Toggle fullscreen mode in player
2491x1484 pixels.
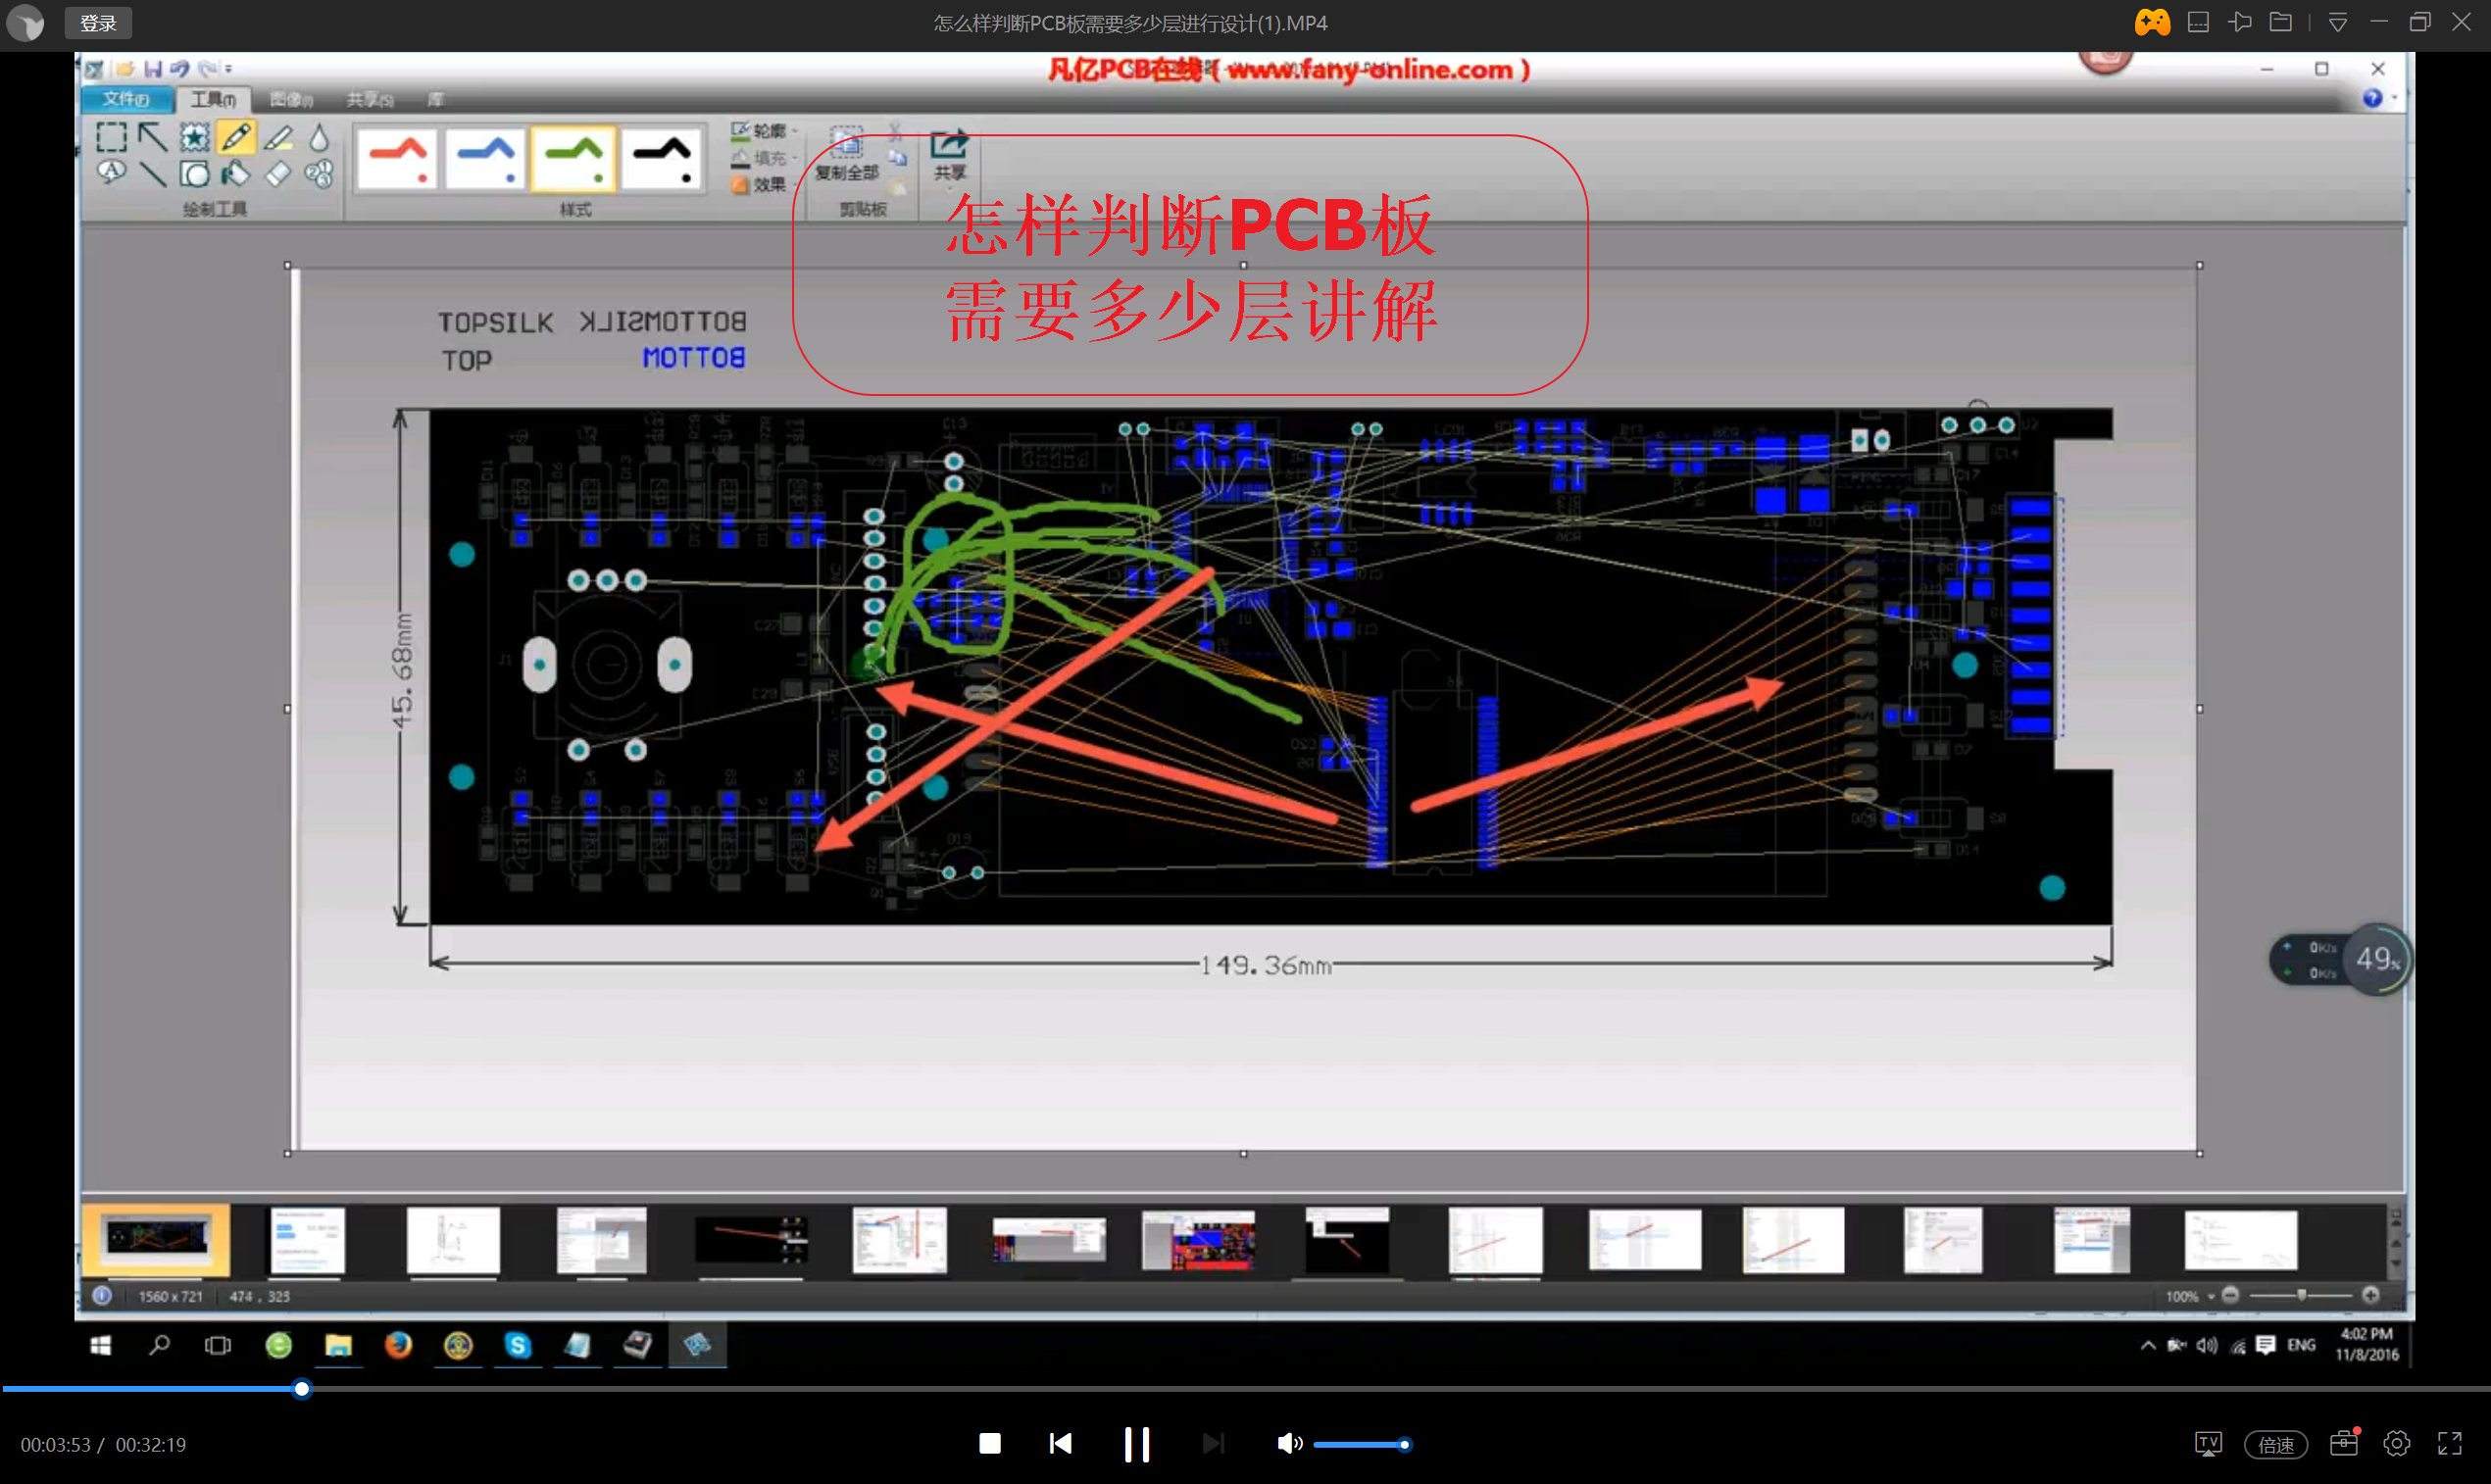[2449, 1444]
